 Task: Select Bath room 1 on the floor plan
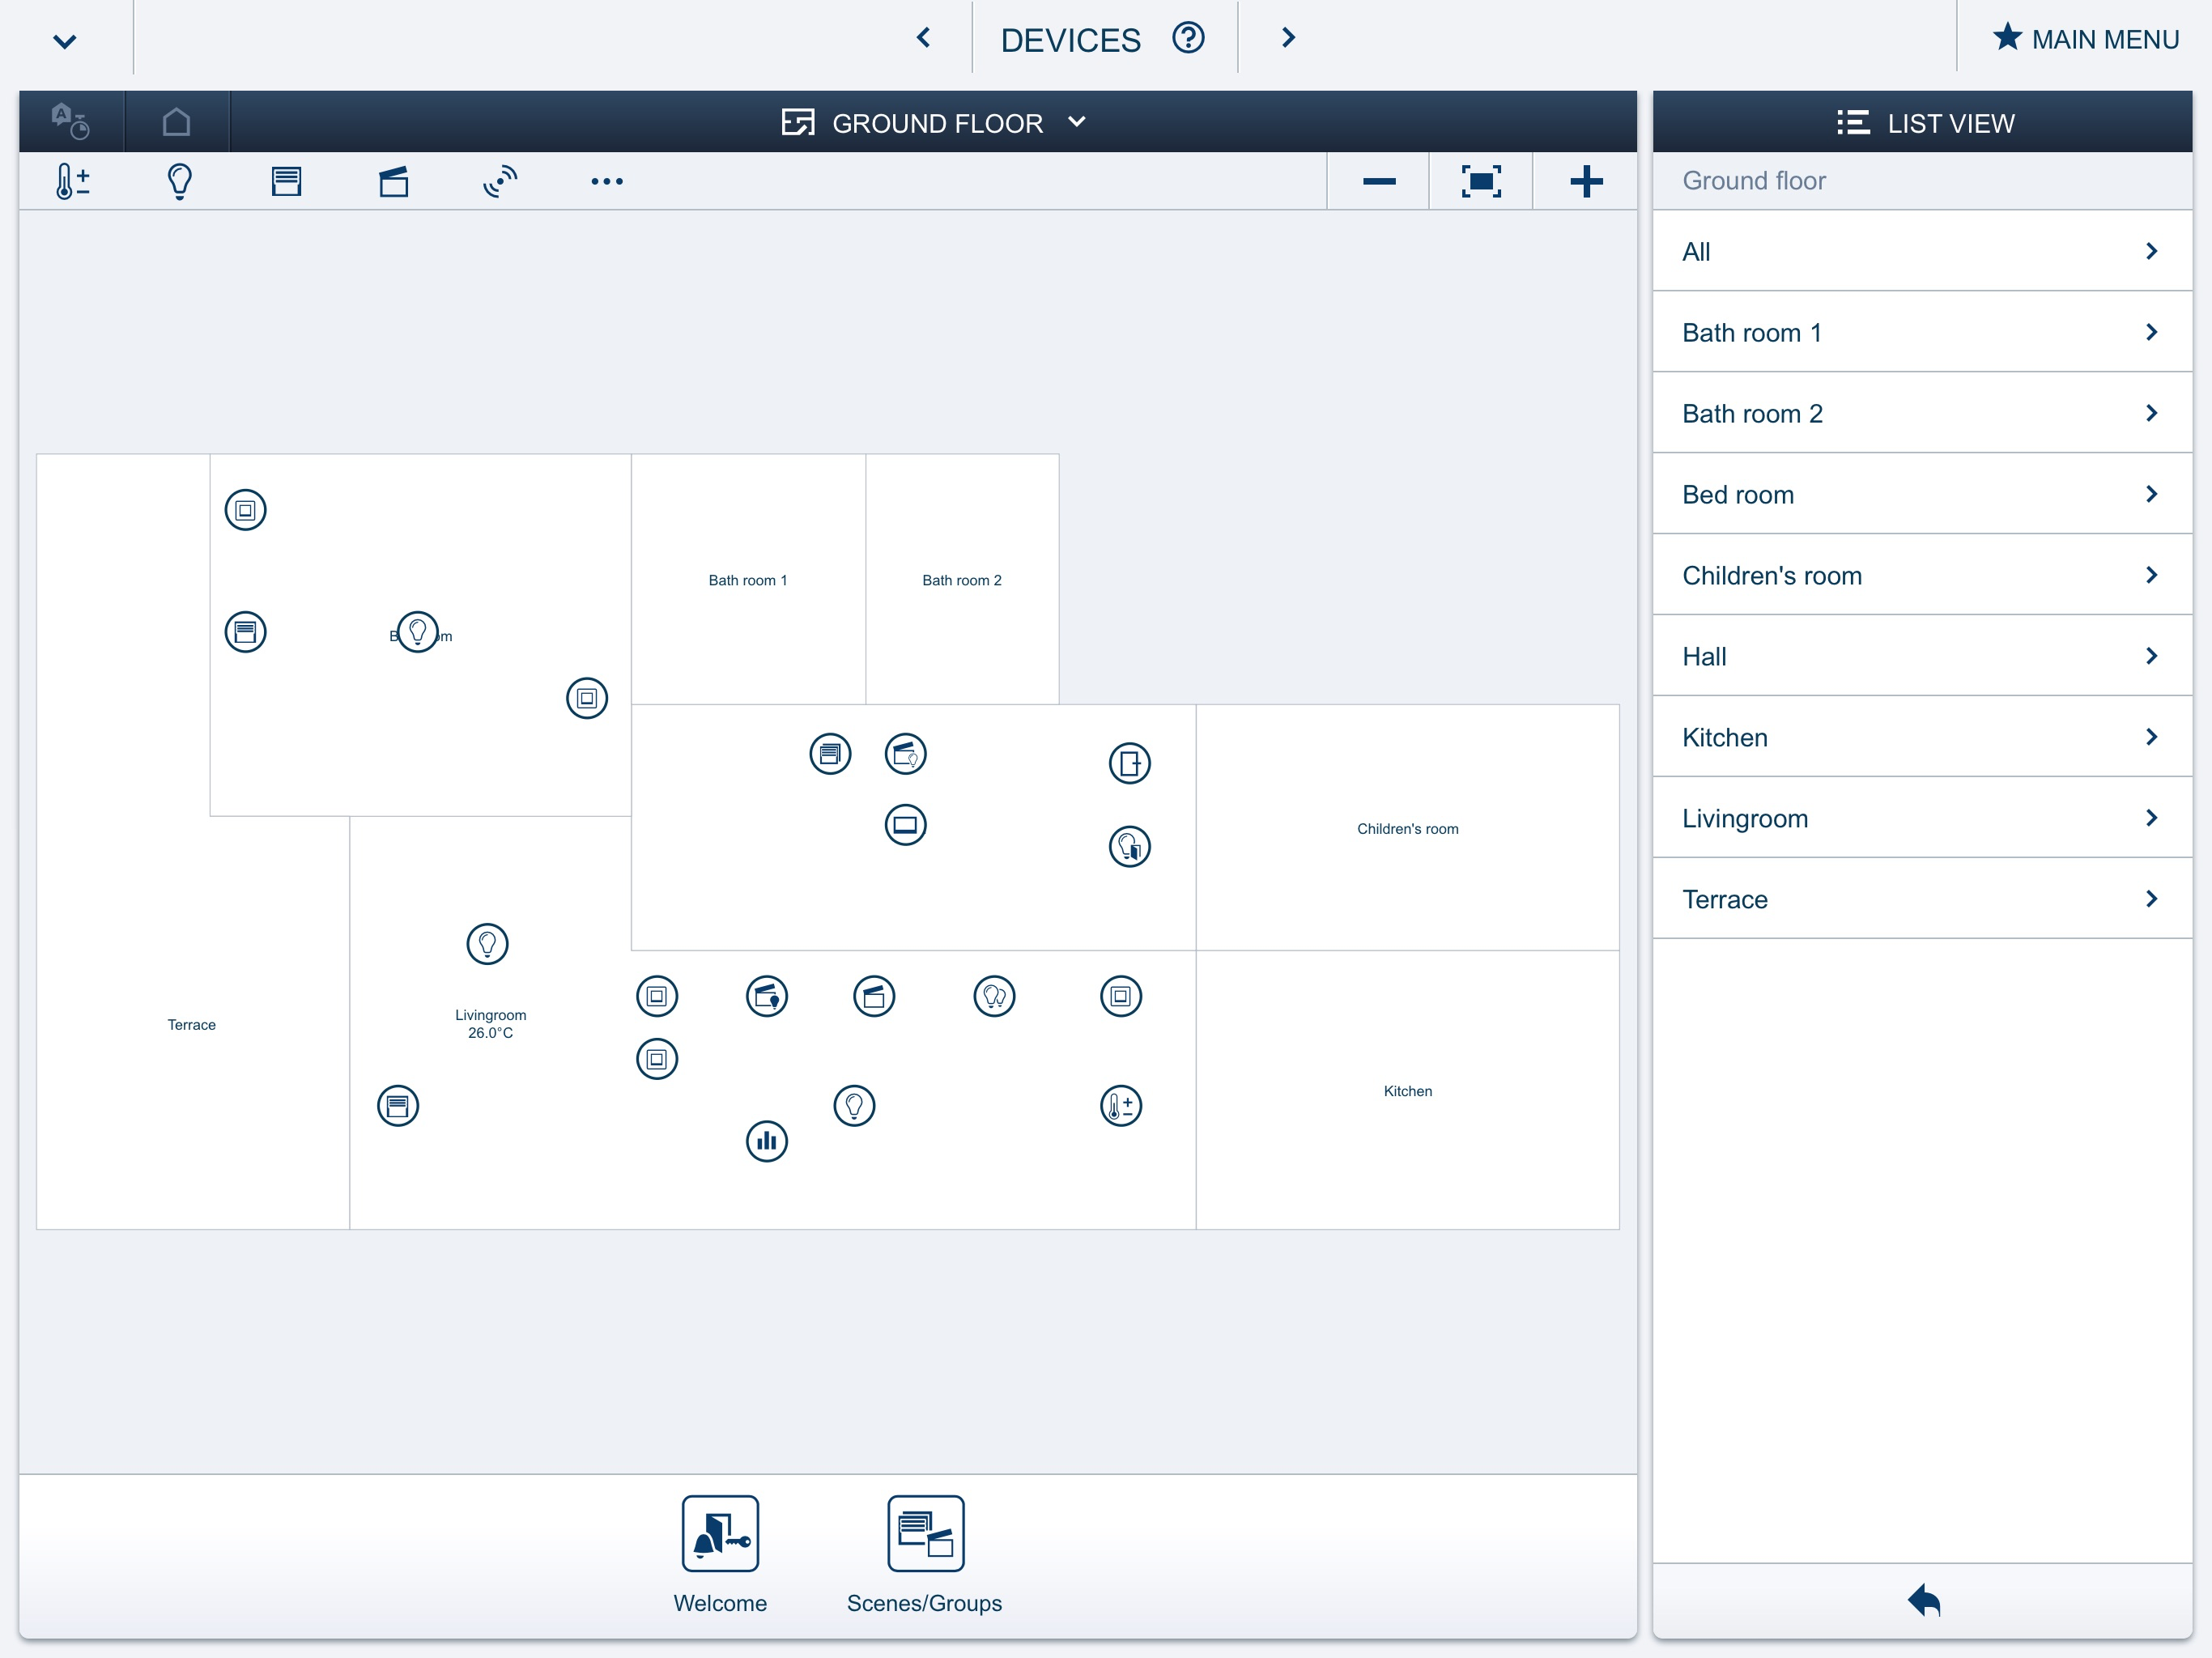click(748, 580)
